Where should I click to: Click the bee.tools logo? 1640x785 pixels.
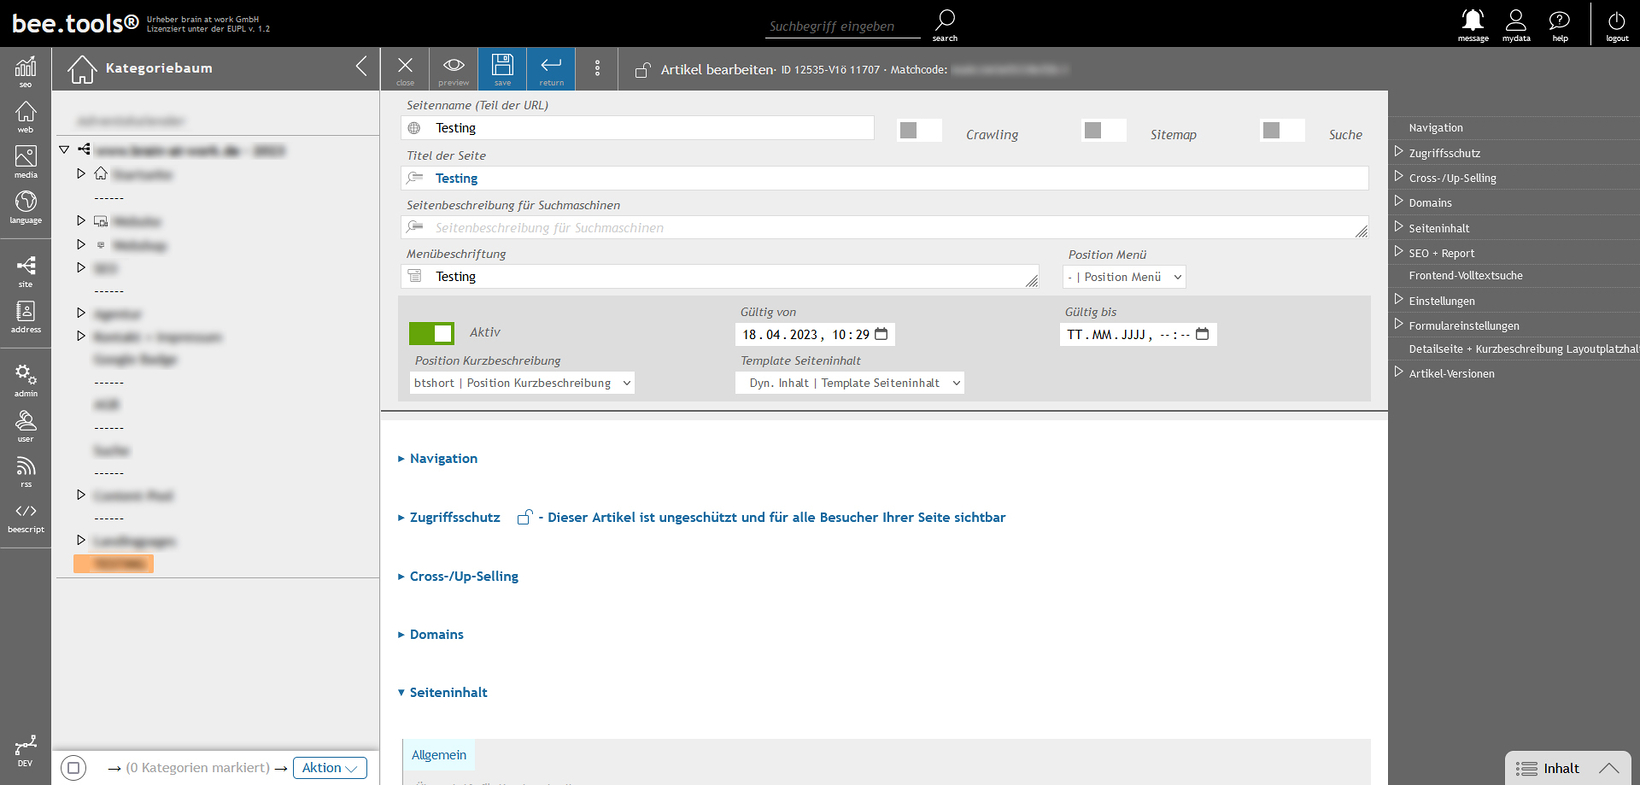pyautogui.click(x=75, y=22)
